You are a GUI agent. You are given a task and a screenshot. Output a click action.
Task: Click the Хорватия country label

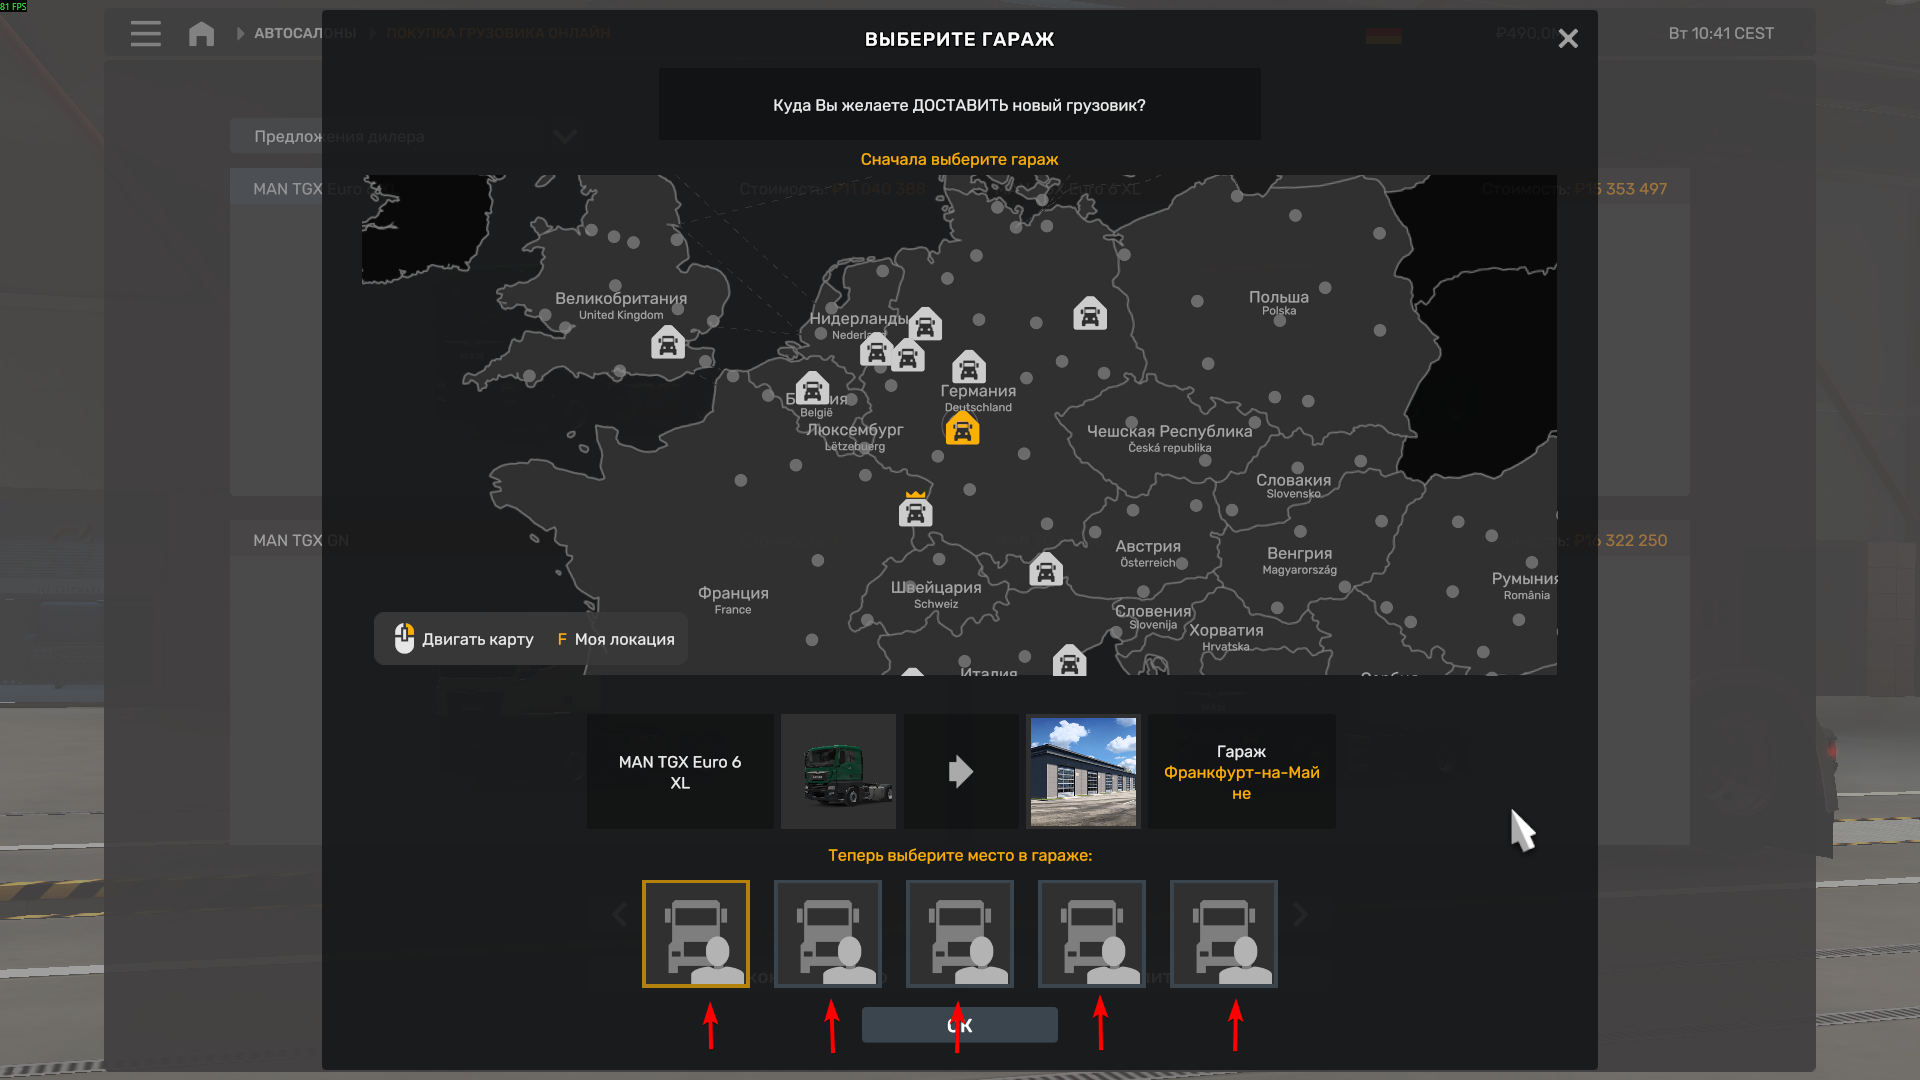coord(1226,630)
